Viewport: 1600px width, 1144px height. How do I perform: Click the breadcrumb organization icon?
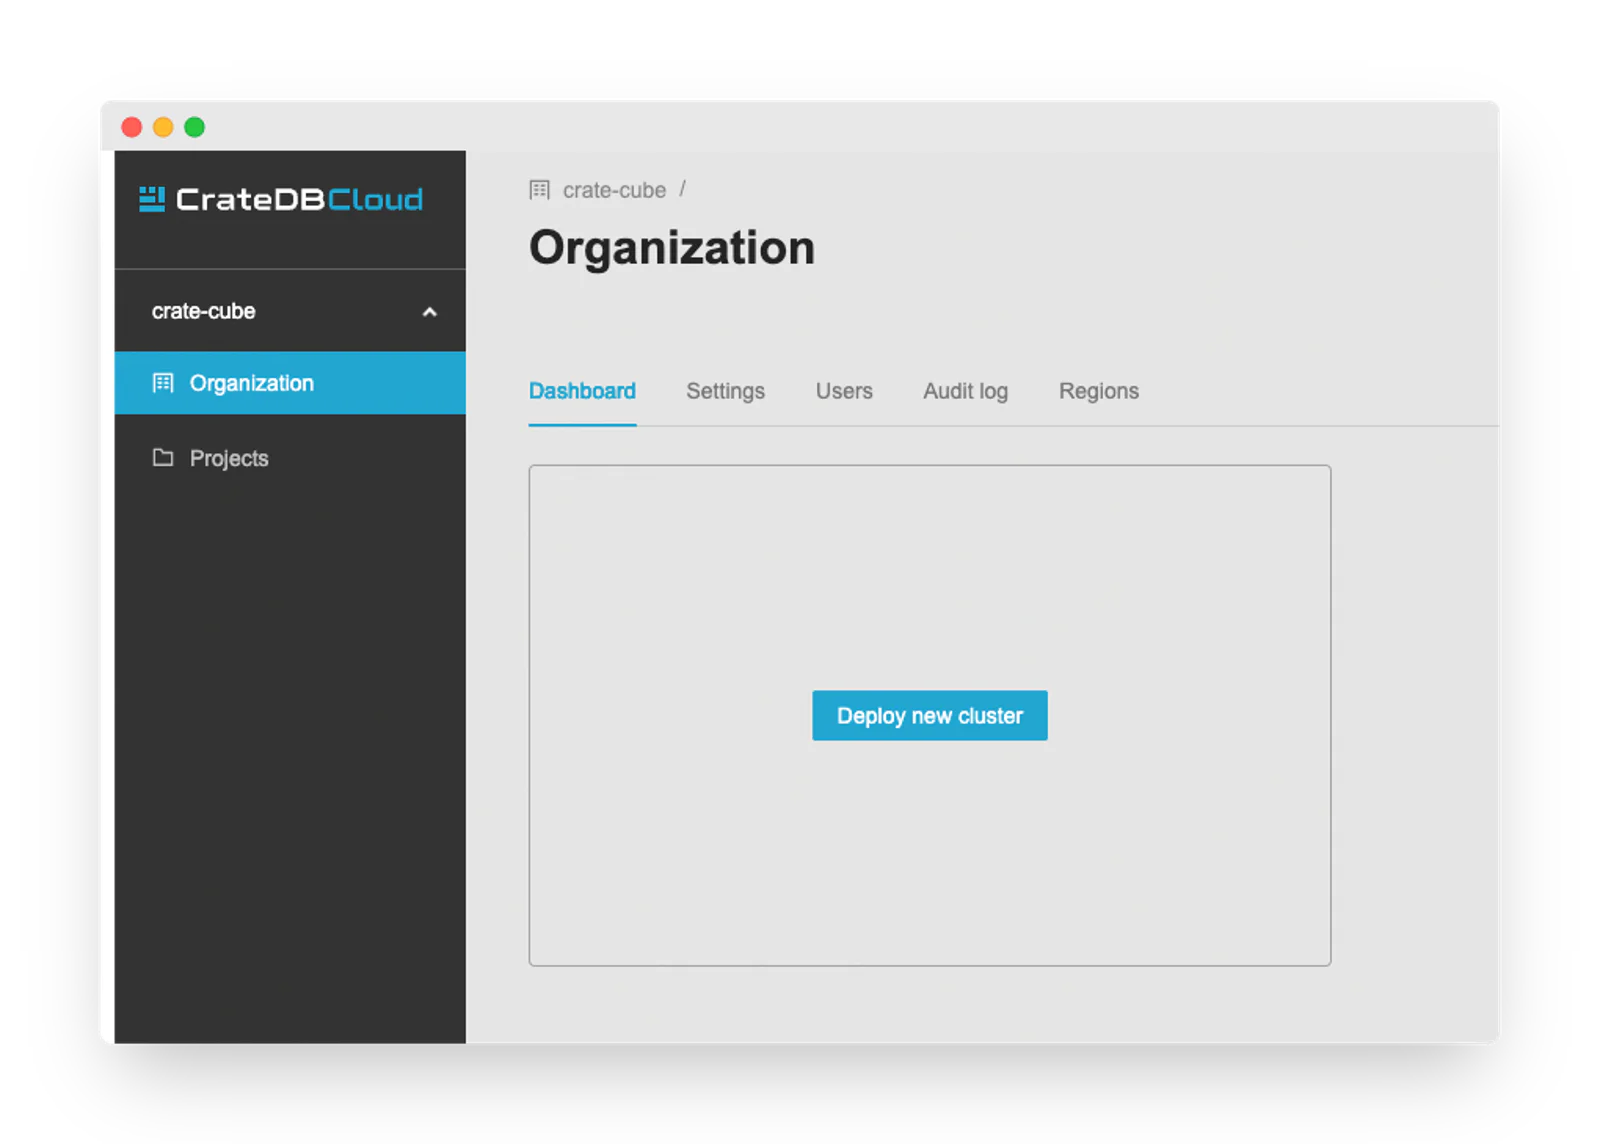[x=540, y=190]
